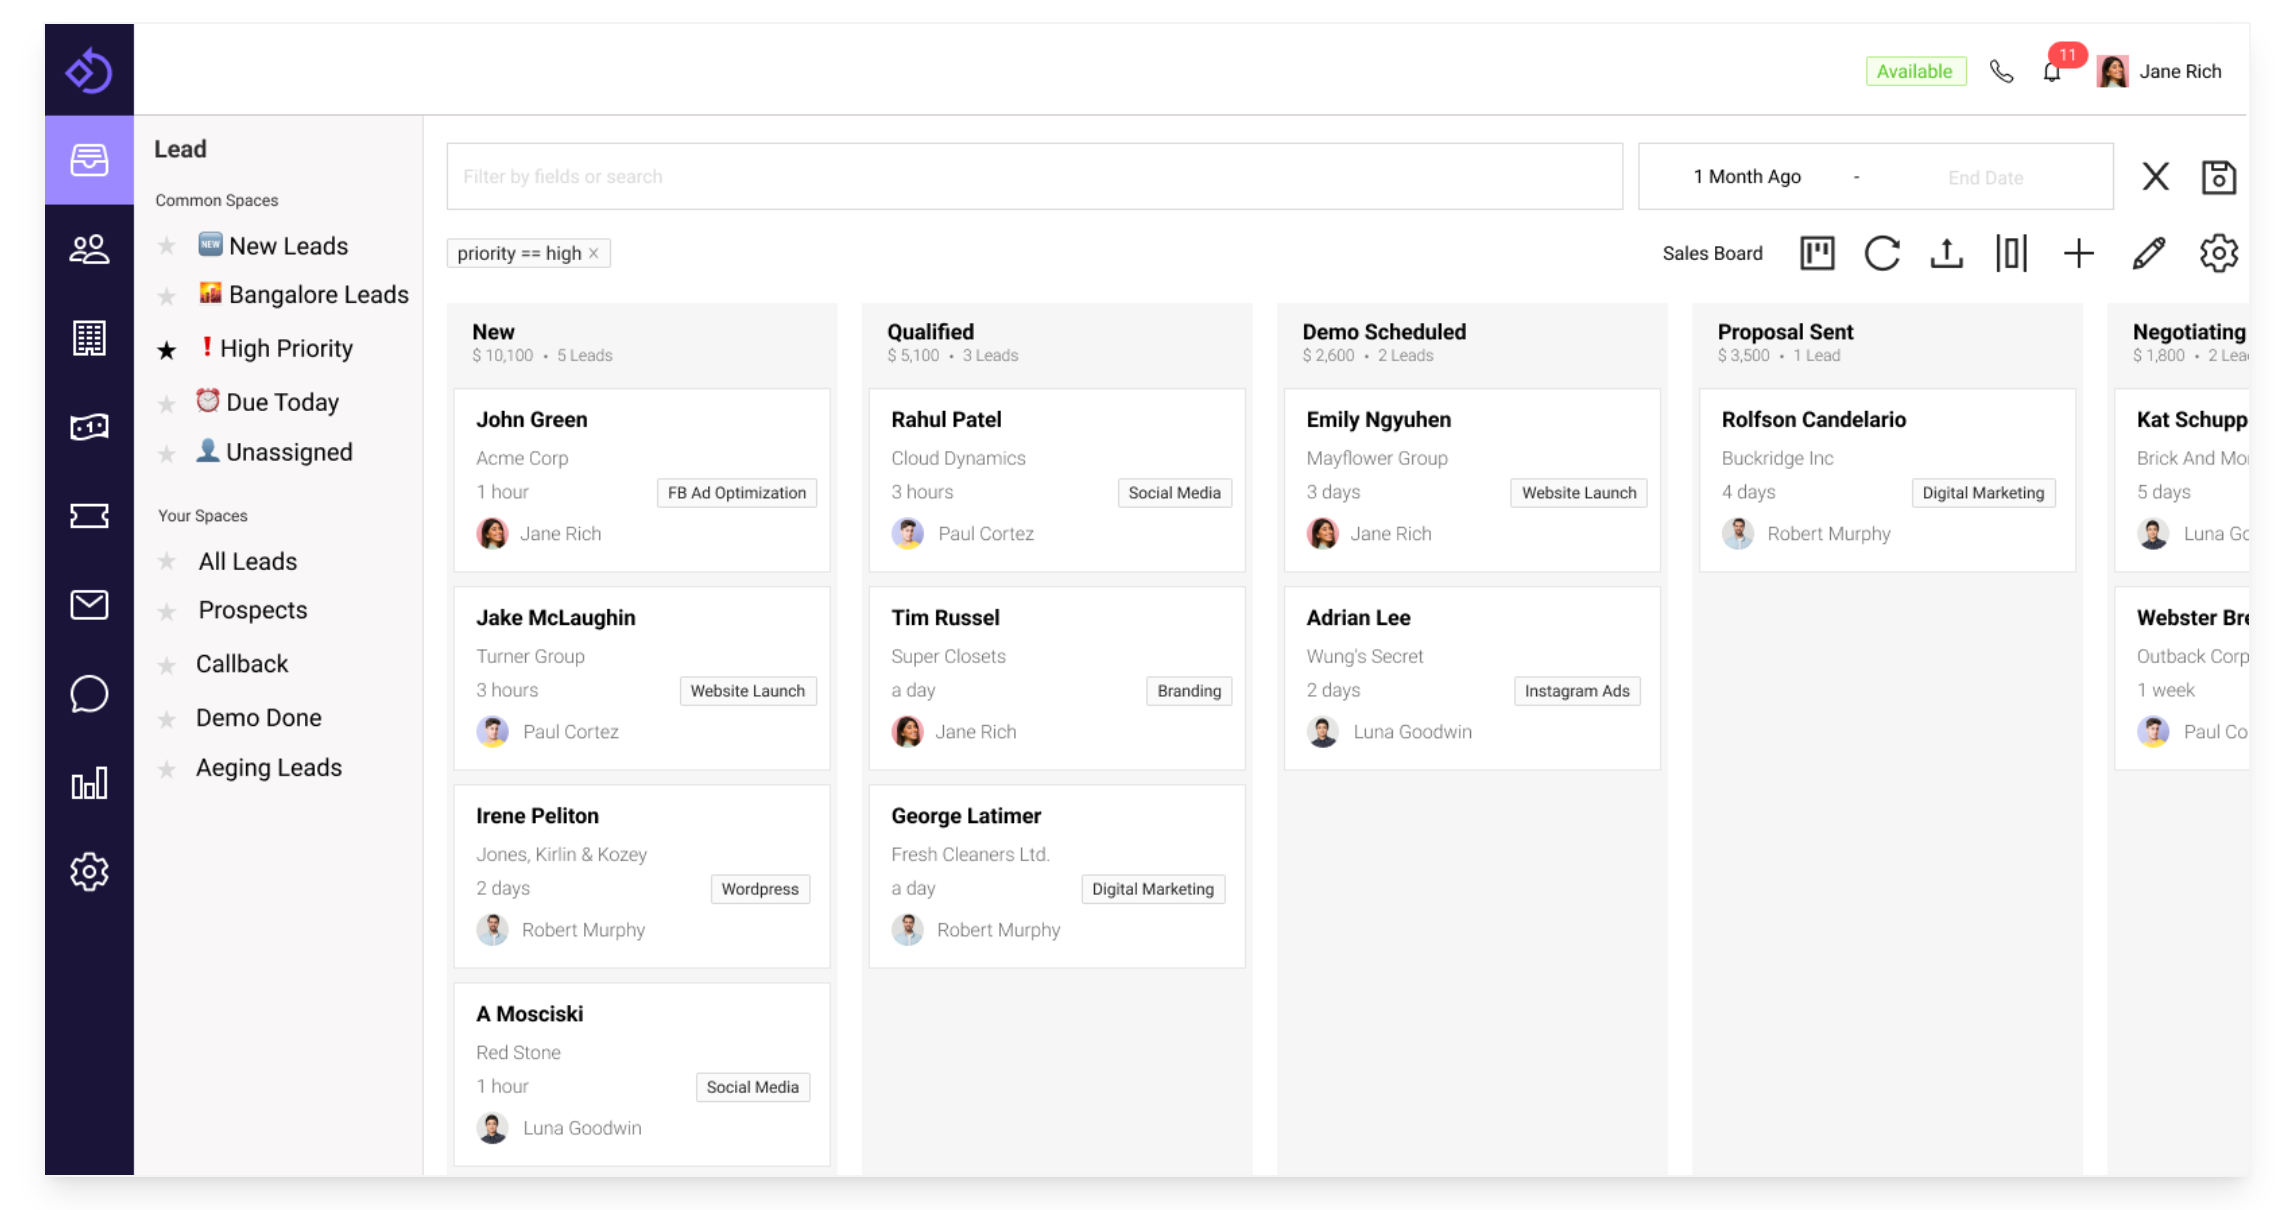This screenshot has width=2284, height=1210.
Task: Open the Reports chart icon in sidebar
Action: (x=89, y=783)
